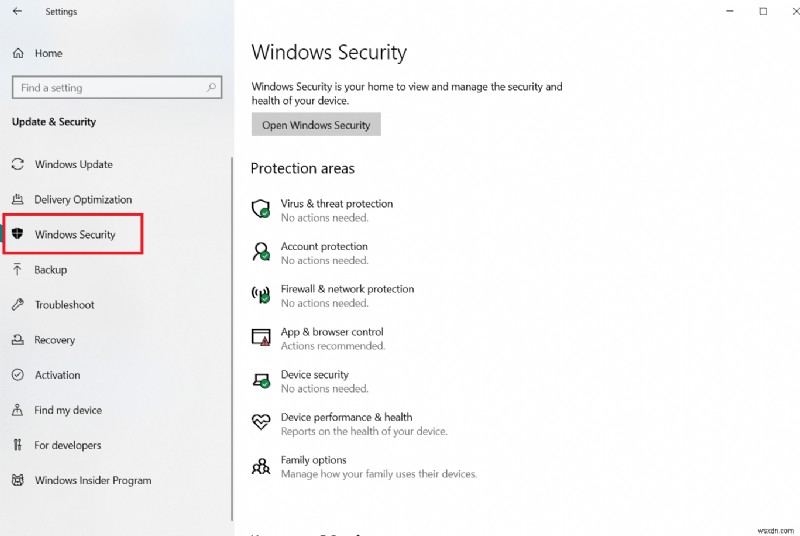This screenshot has height=536, width=800.
Task: Open Recovery settings
Action: pos(54,340)
